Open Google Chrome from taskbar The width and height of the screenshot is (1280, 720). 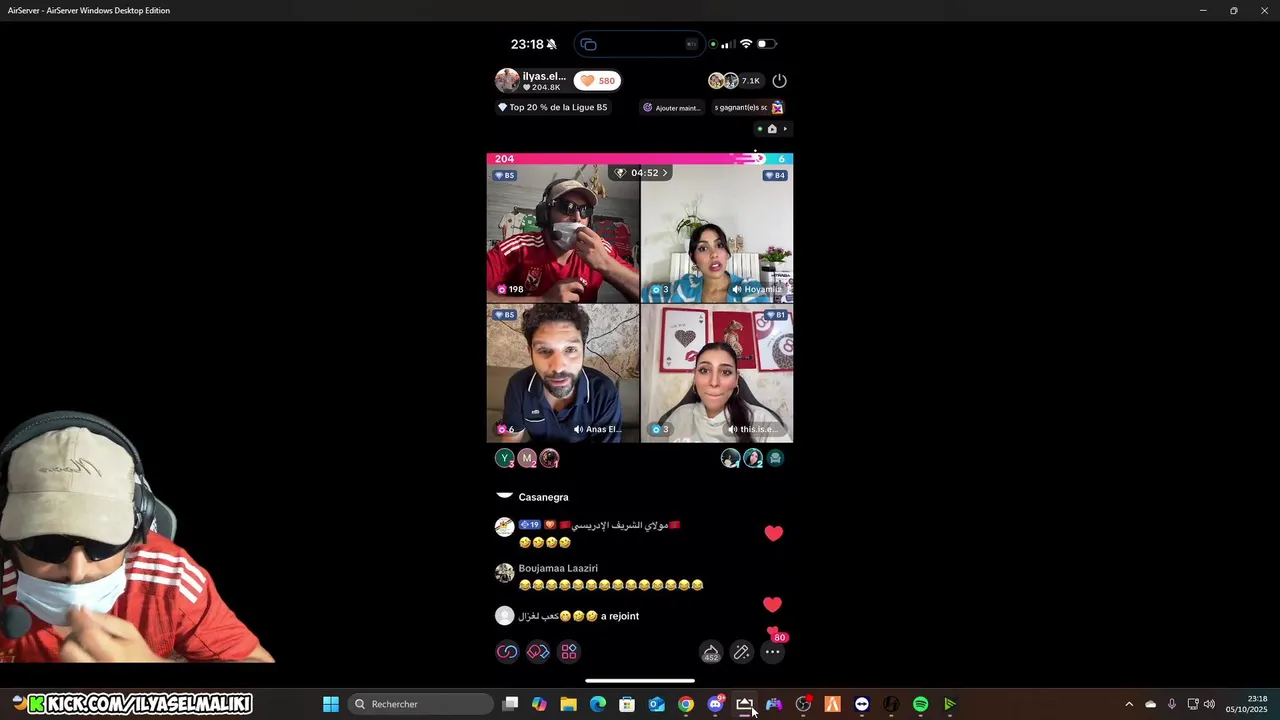(686, 704)
